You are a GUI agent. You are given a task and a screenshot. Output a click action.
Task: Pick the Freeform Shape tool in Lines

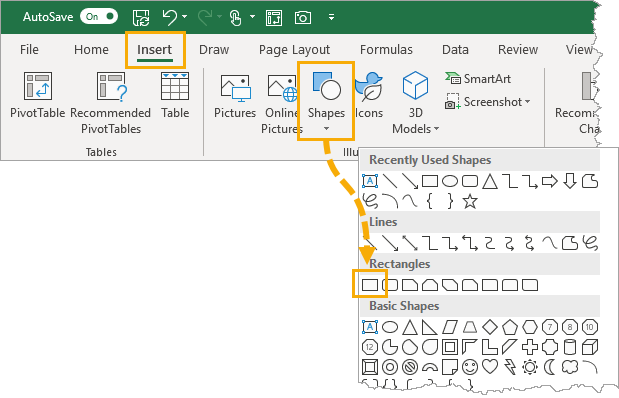point(570,243)
